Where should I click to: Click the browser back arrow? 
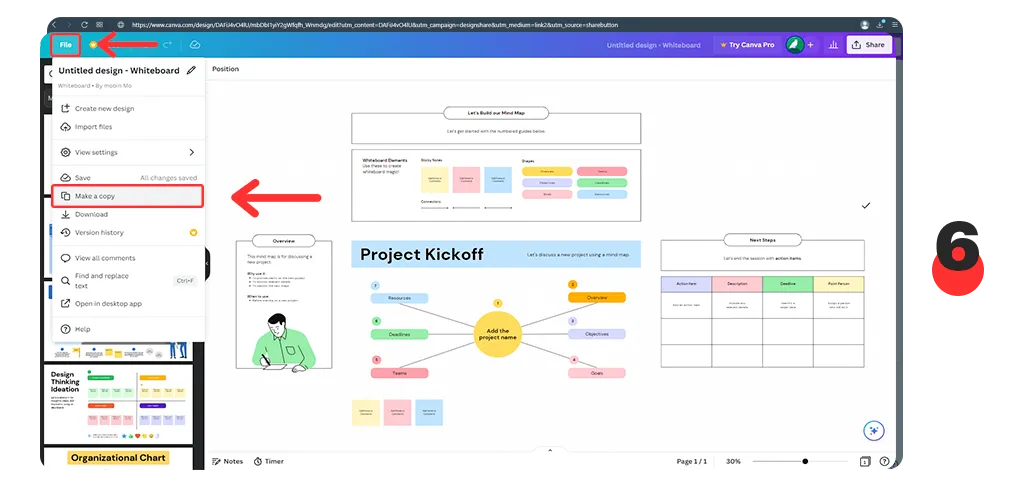tap(54, 25)
